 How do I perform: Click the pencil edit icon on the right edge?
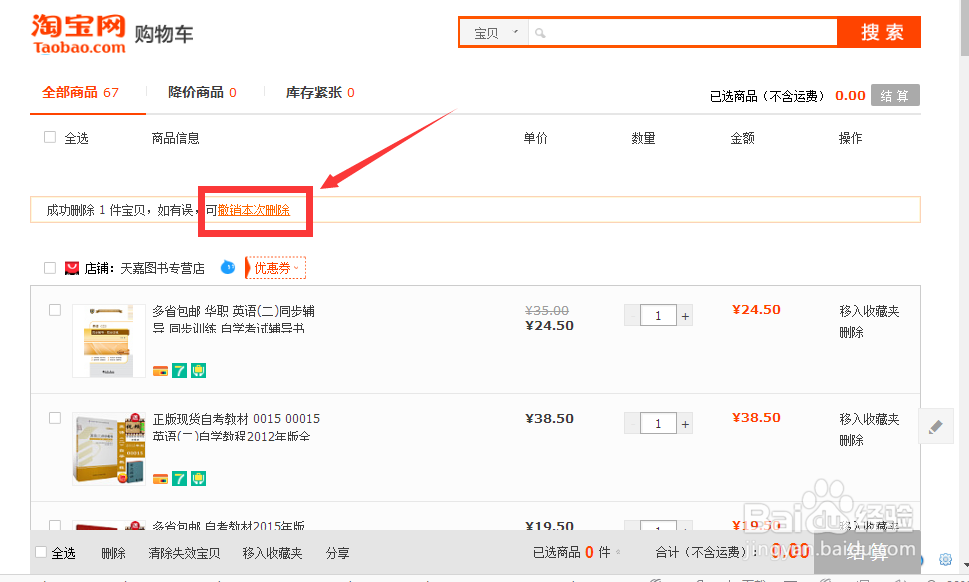936,426
